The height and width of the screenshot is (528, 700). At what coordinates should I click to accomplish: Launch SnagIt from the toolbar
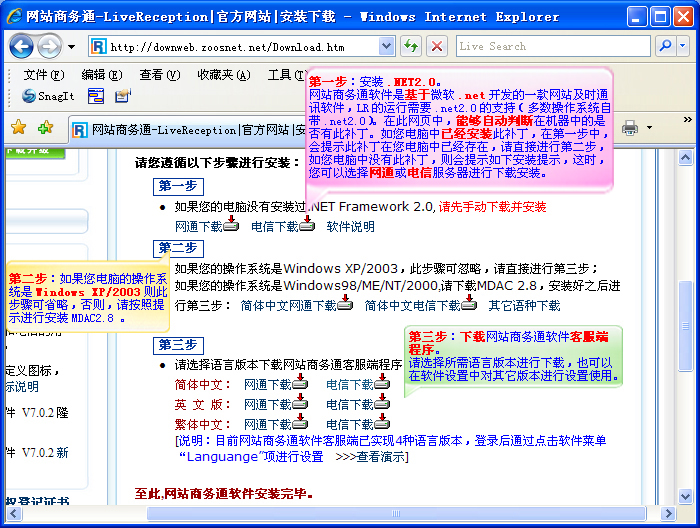pos(48,96)
